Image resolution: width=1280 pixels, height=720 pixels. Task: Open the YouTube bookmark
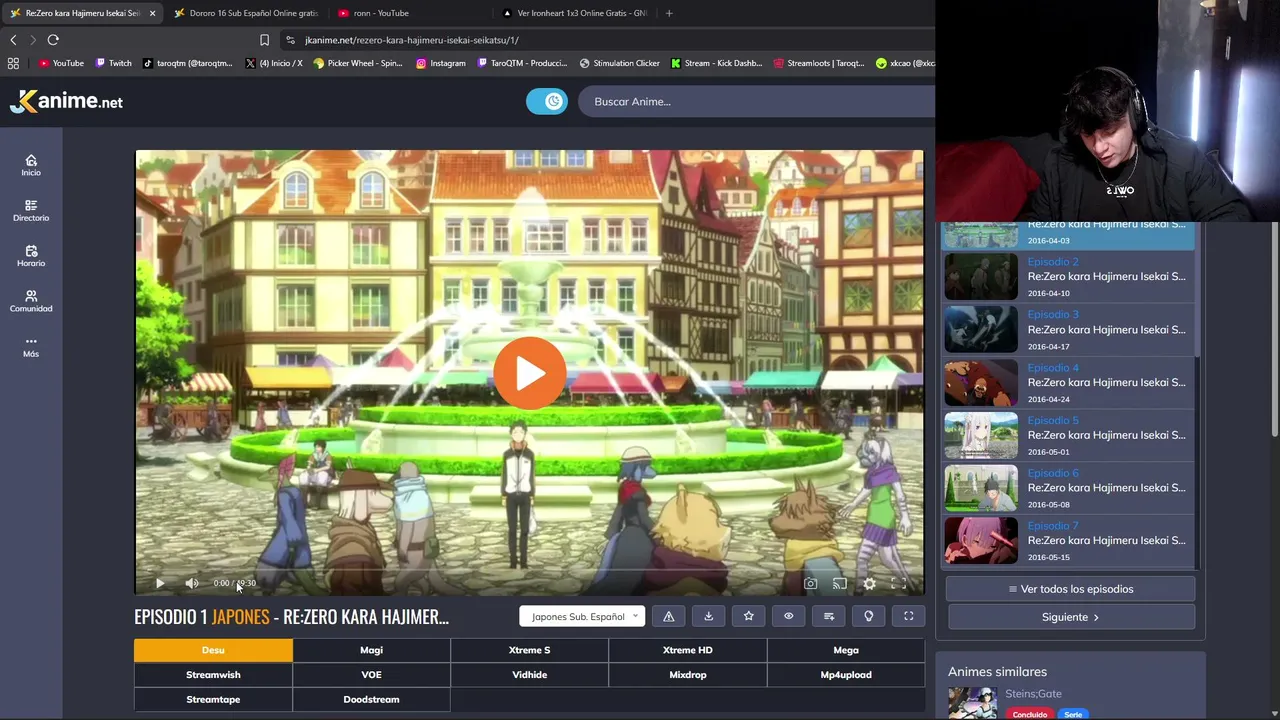(61, 63)
